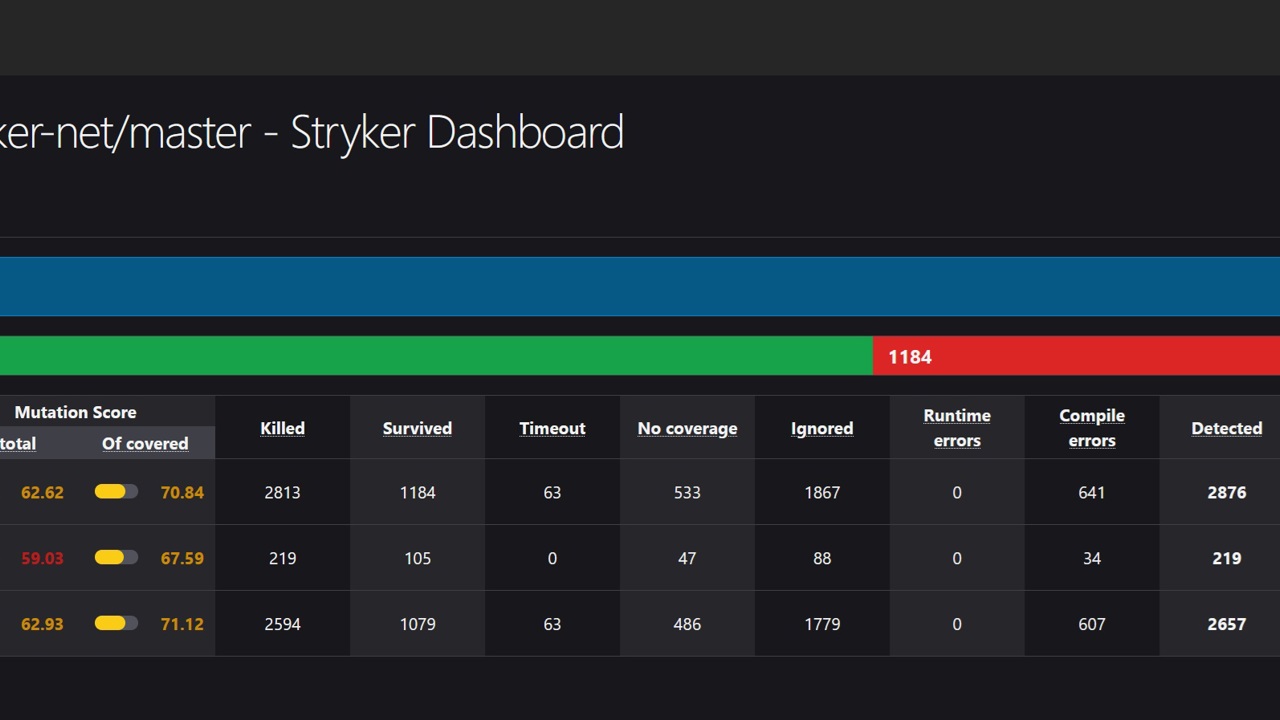Click score bar beside 67.59
1280x720 pixels.
116,557
